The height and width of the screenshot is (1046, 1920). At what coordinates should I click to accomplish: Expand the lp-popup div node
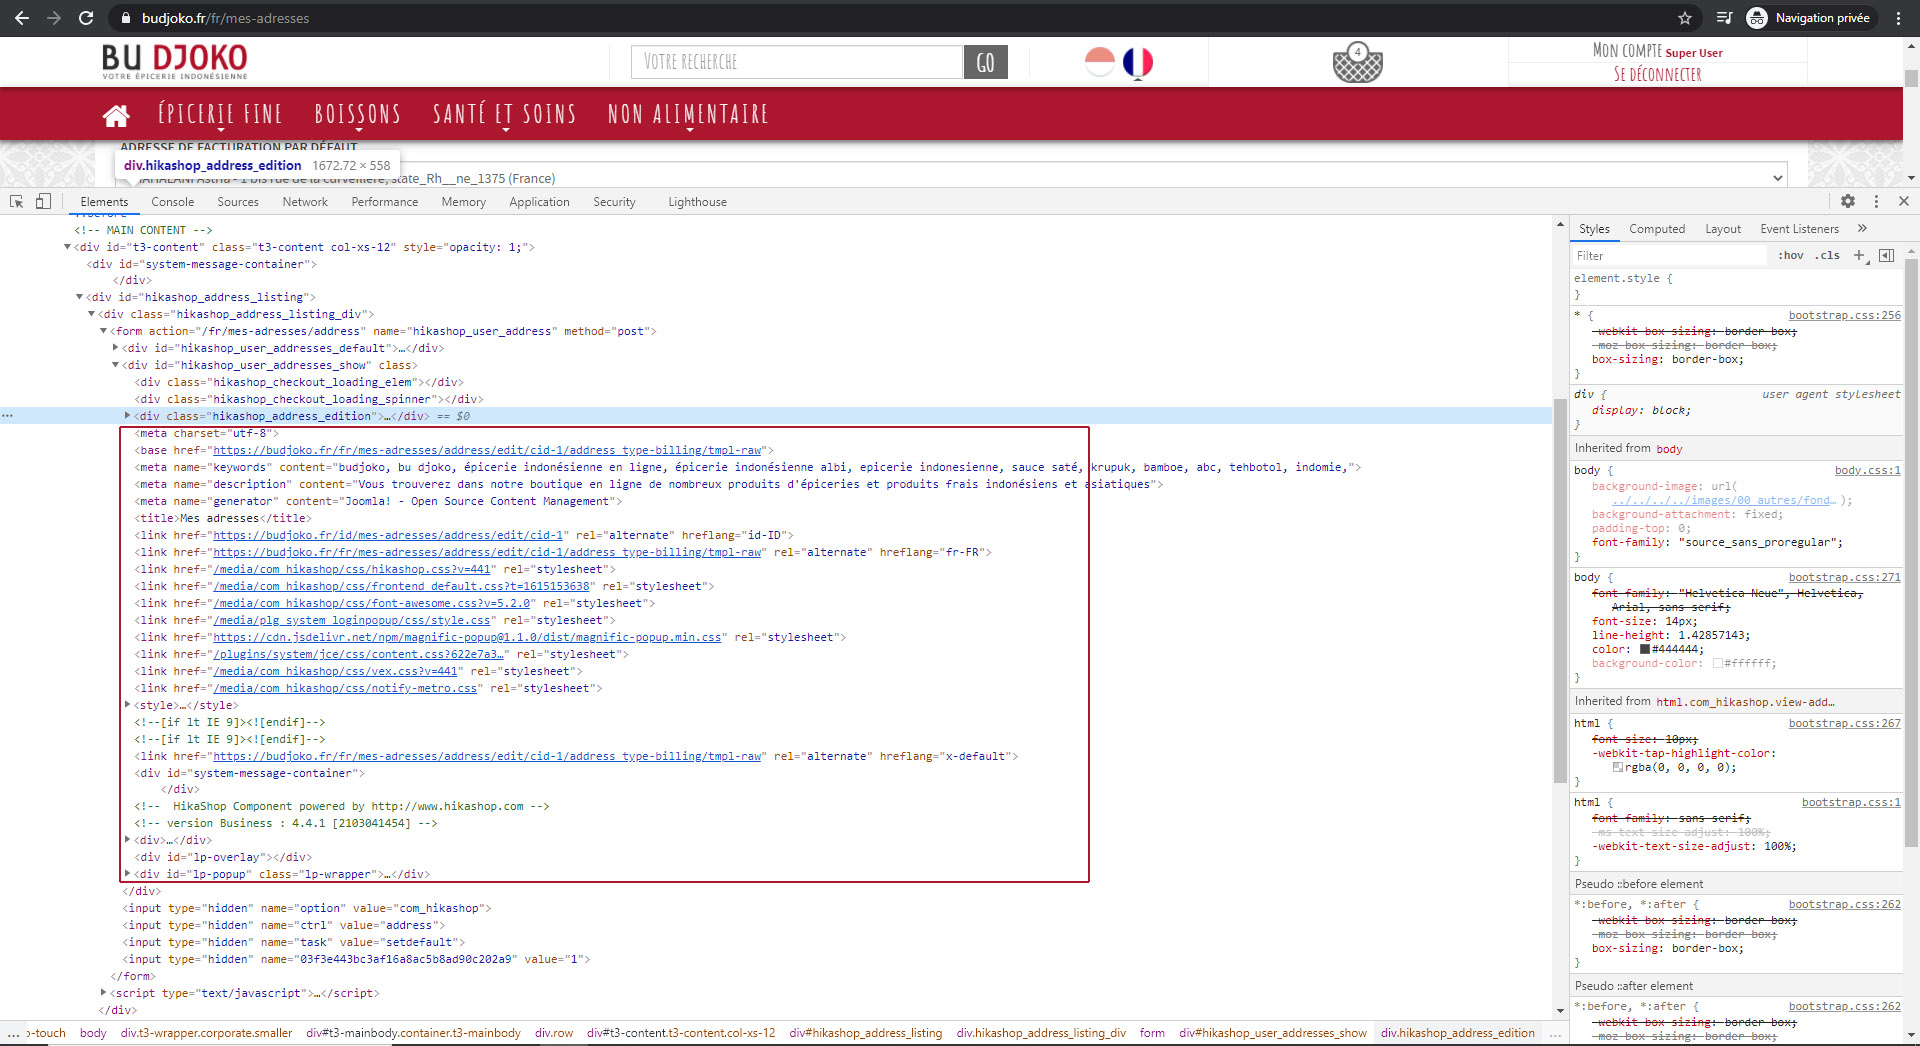coord(128,874)
